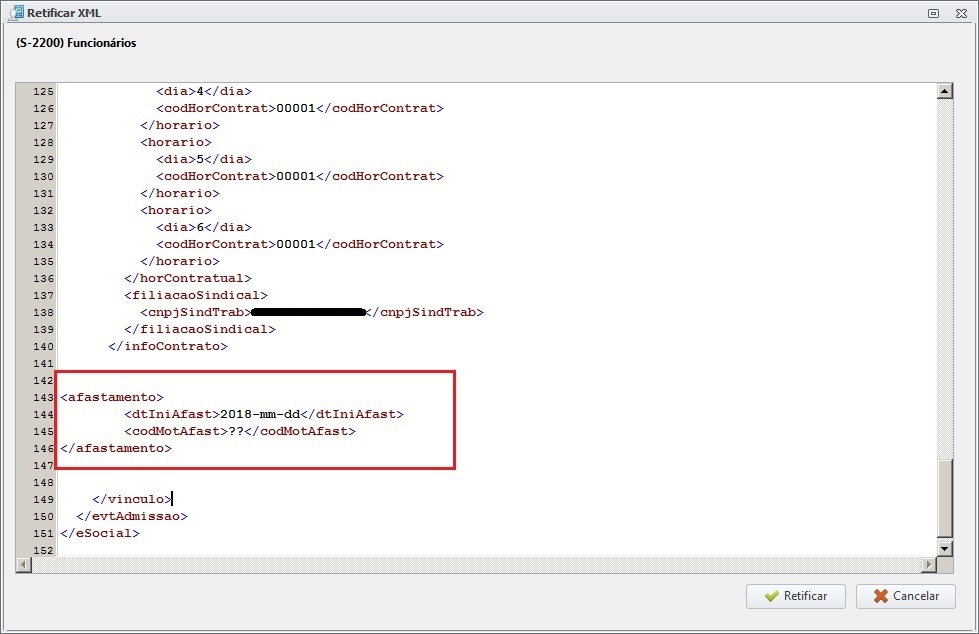This screenshot has width=979, height=634.
Task: Click the scroll up arrow
Action: [x=945, y=91]
